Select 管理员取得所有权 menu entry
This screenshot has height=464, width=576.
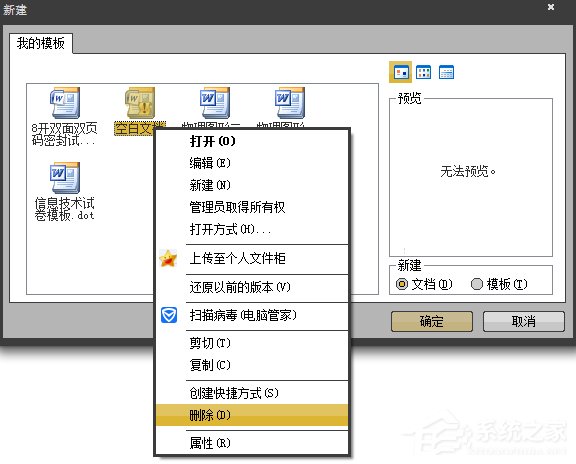(x=252, y=207)
